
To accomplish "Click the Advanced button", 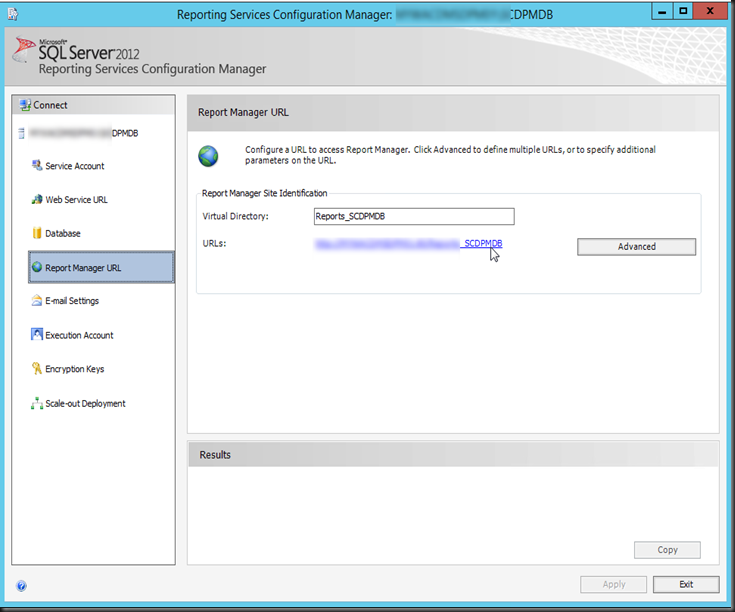I will click(x=636, y=246).
